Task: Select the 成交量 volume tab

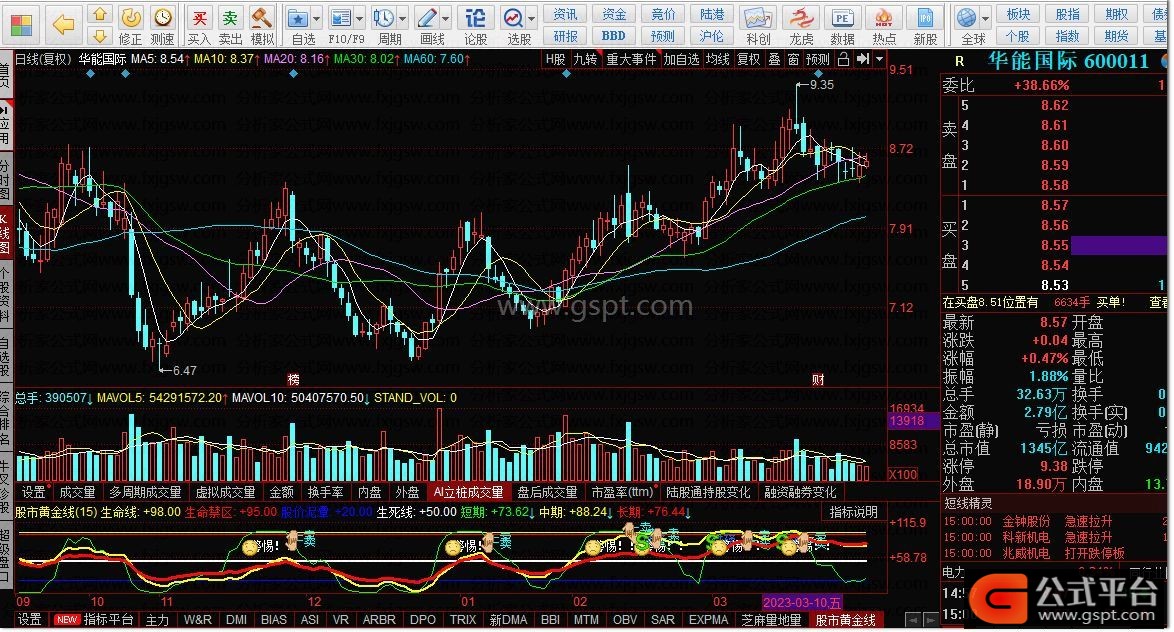Action: 77,492
